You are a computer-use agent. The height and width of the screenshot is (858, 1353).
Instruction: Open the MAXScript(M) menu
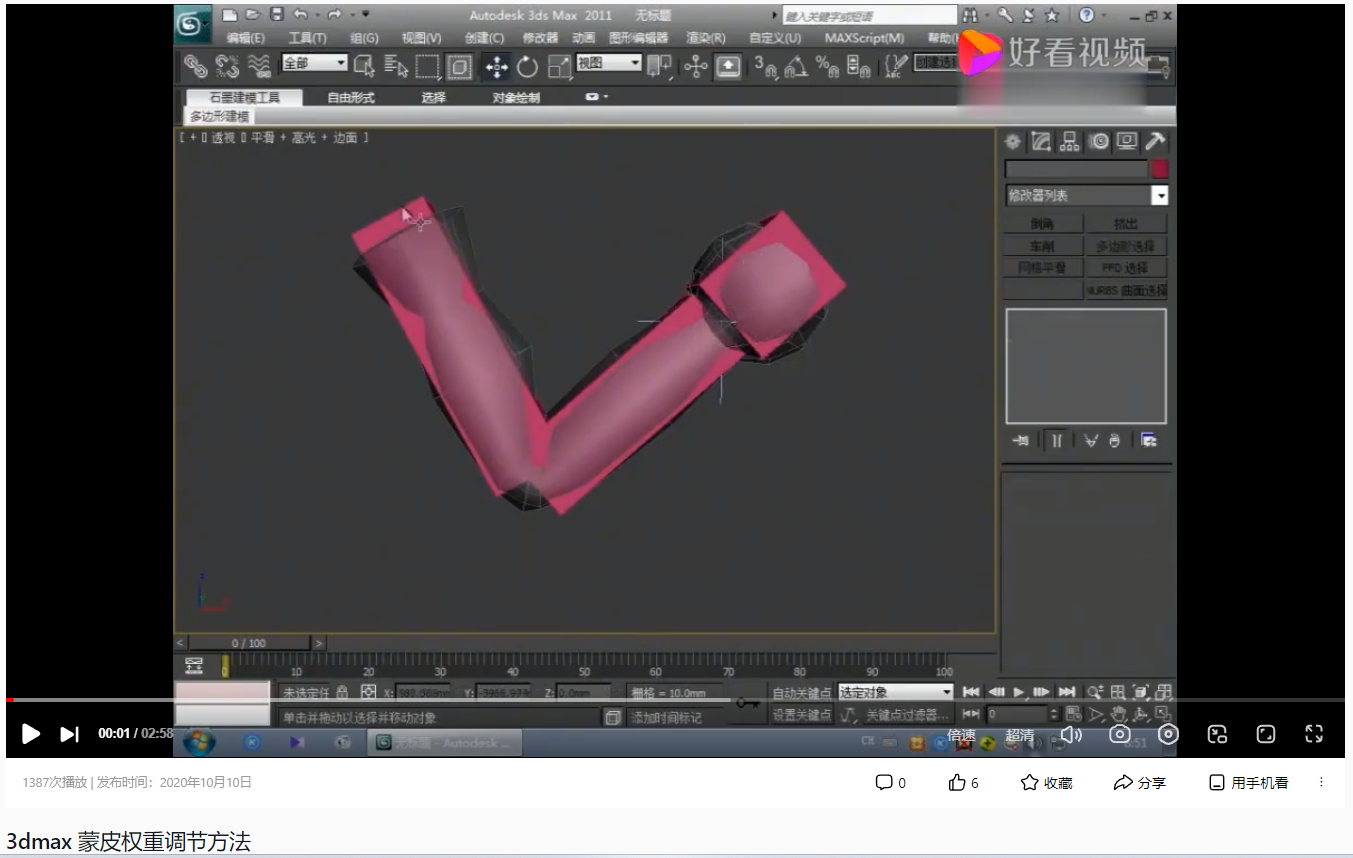[864, 38]
